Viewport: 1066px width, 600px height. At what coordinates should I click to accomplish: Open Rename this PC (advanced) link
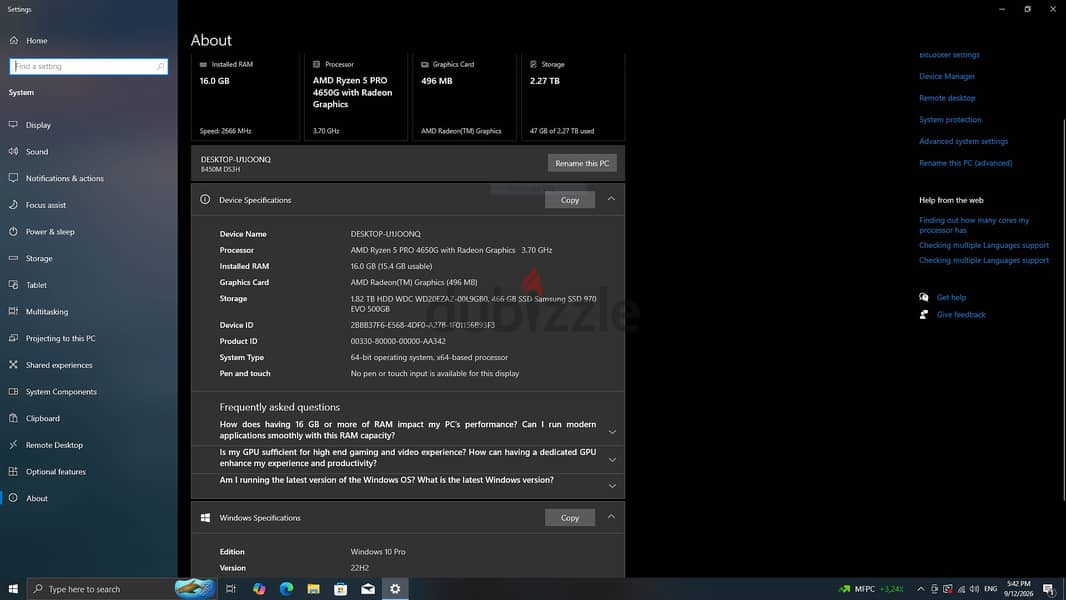pos(965,163)
